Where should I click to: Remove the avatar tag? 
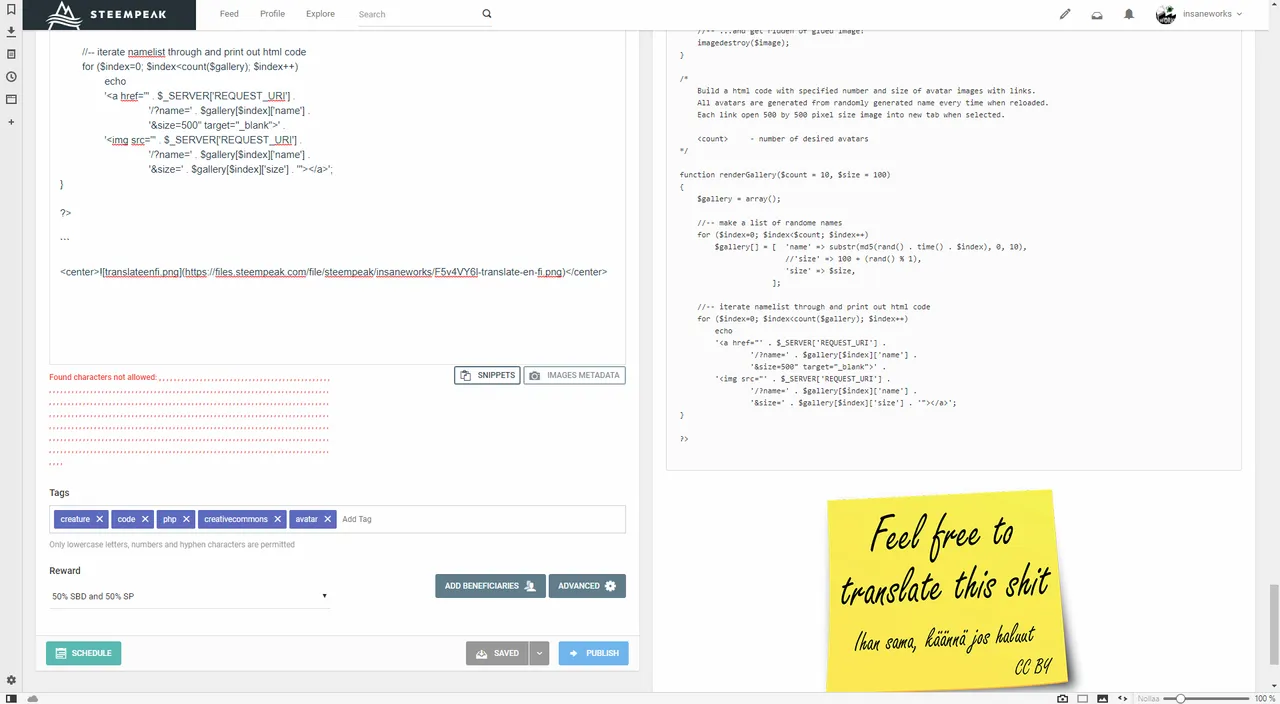327,519
